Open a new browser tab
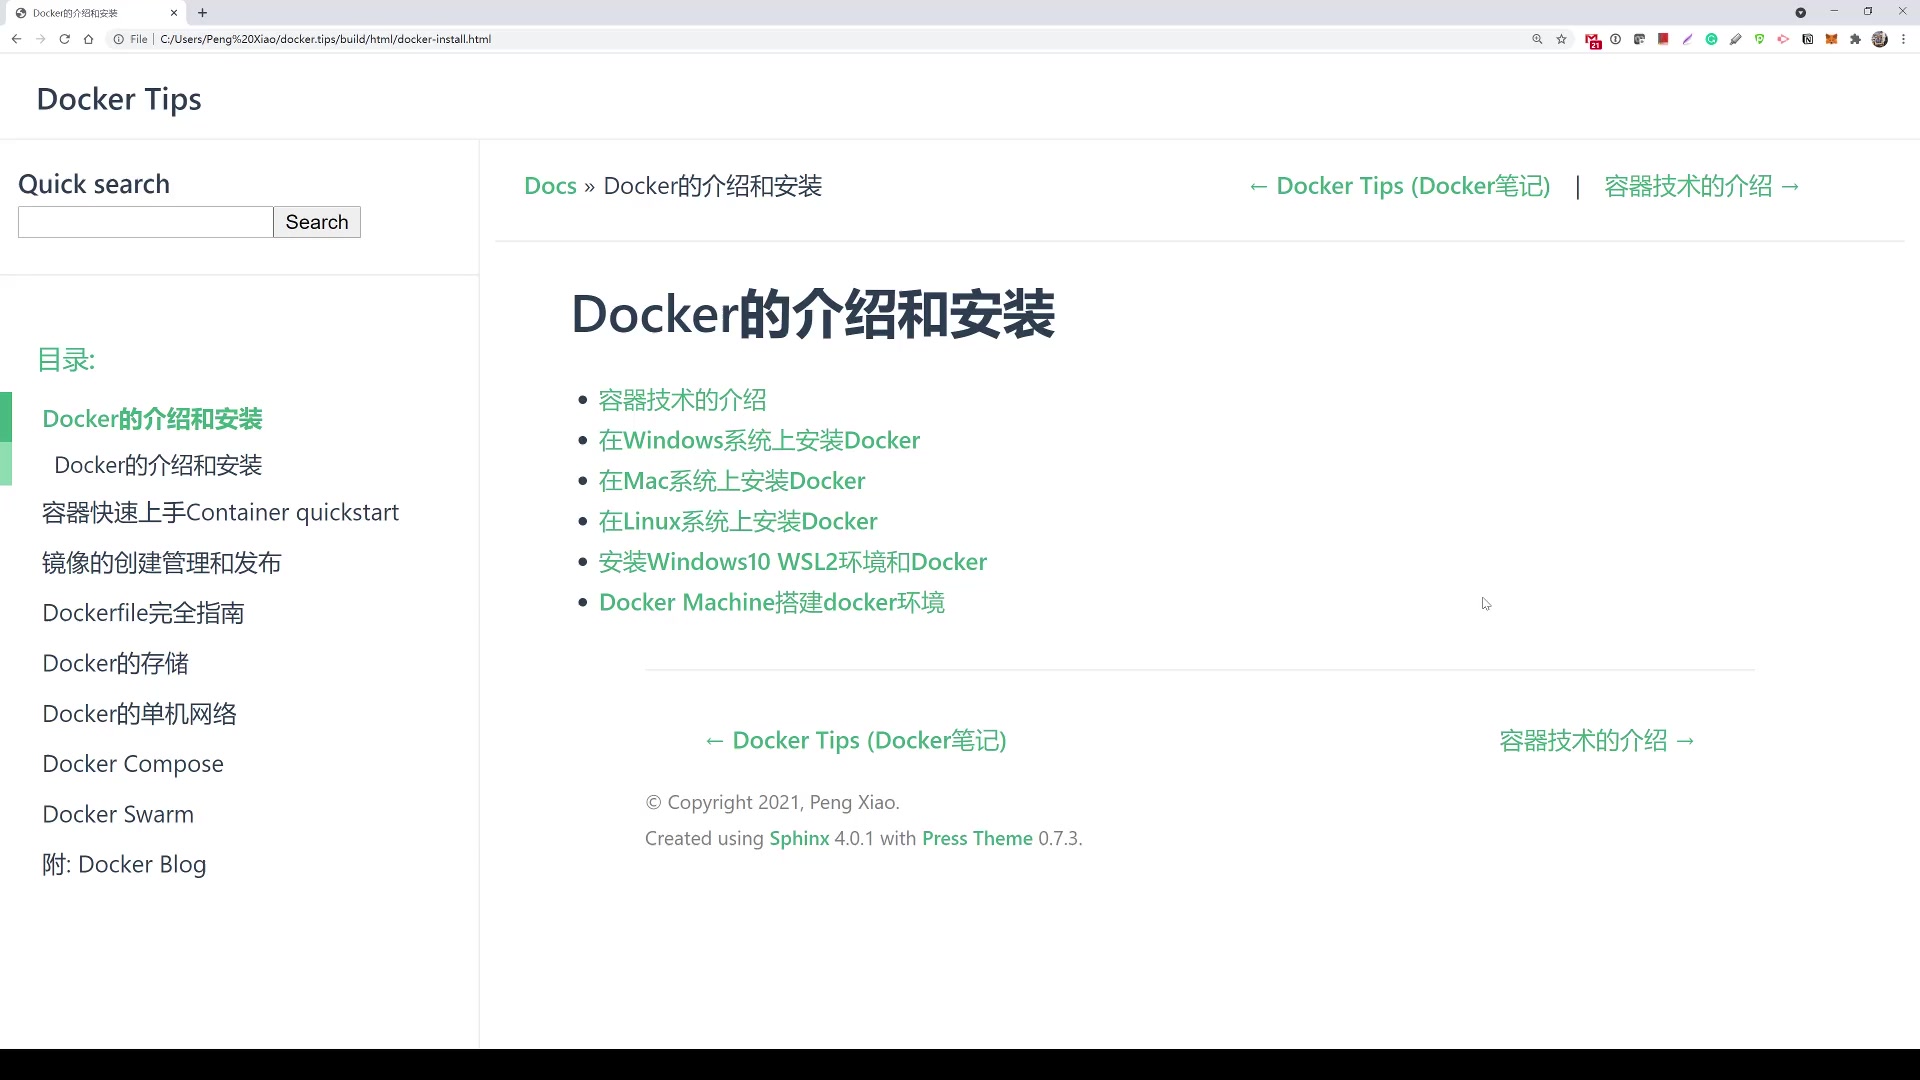Screen dimensions: 1920x1080 pyautogui.click(x=203, y=13)
